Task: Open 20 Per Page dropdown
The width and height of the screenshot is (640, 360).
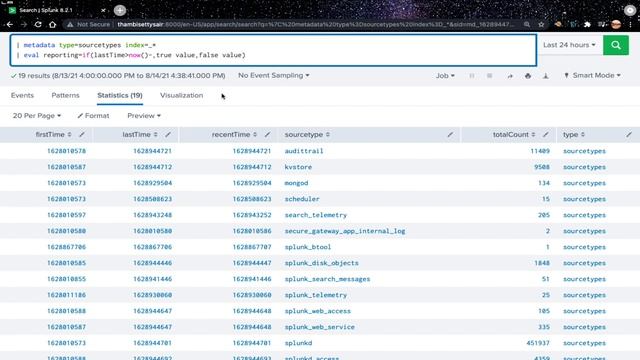Action: (37, 116)
